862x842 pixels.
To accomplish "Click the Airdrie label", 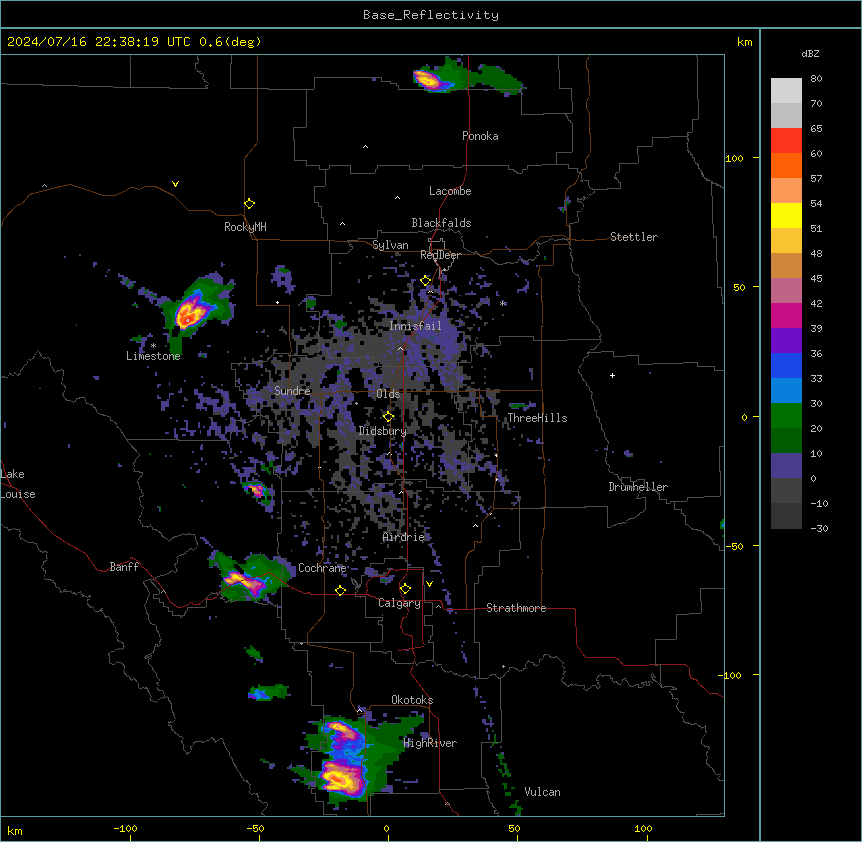I will click(x=404, y=537).
